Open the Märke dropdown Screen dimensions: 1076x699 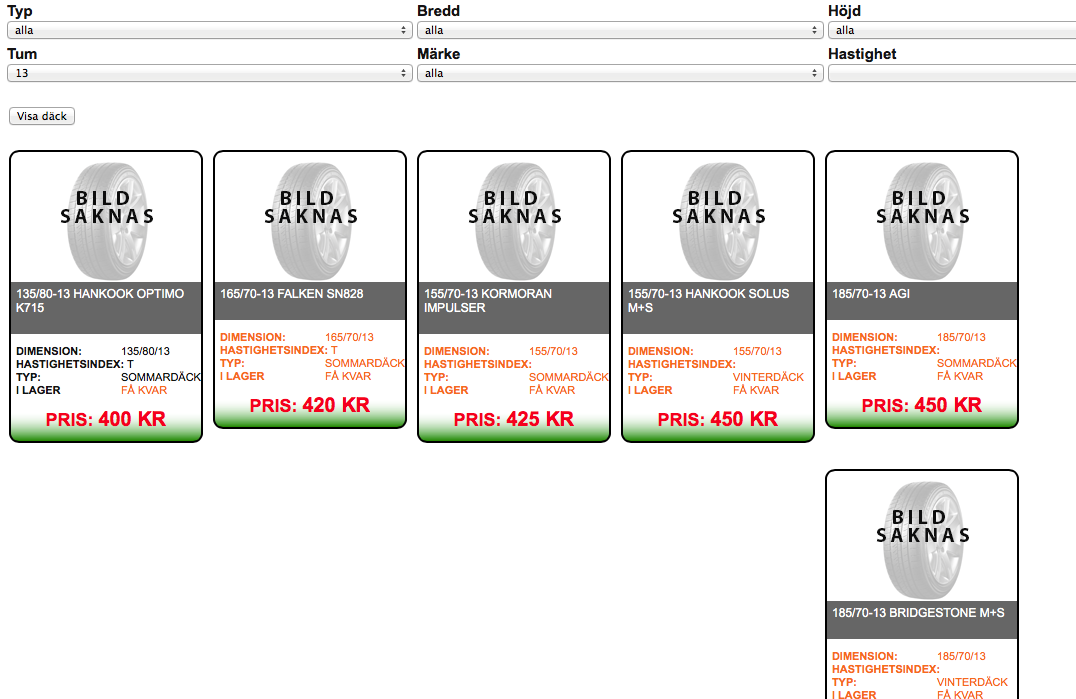(620, 73)
